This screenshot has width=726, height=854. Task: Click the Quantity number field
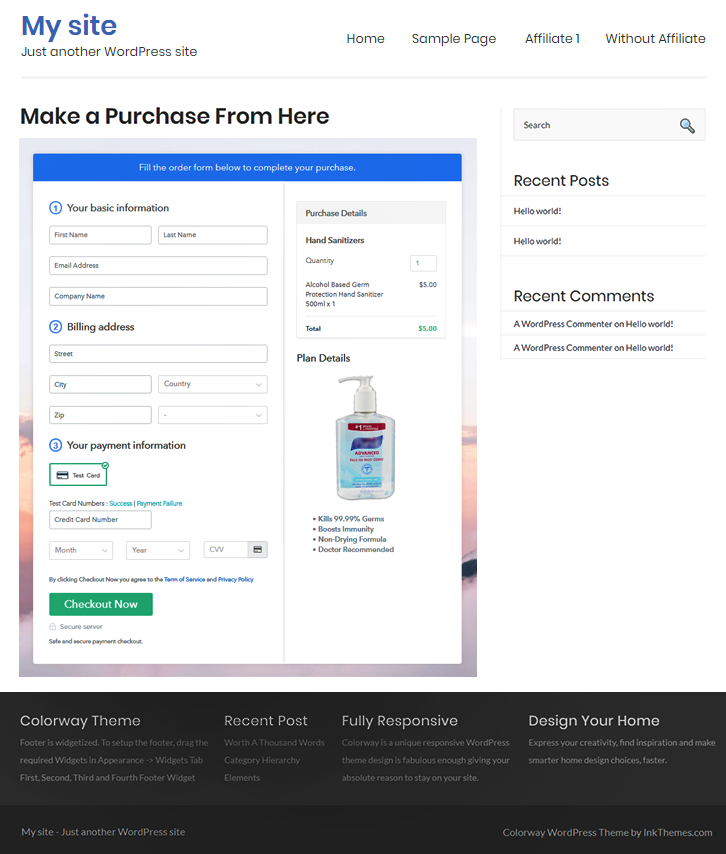point(423,263)
